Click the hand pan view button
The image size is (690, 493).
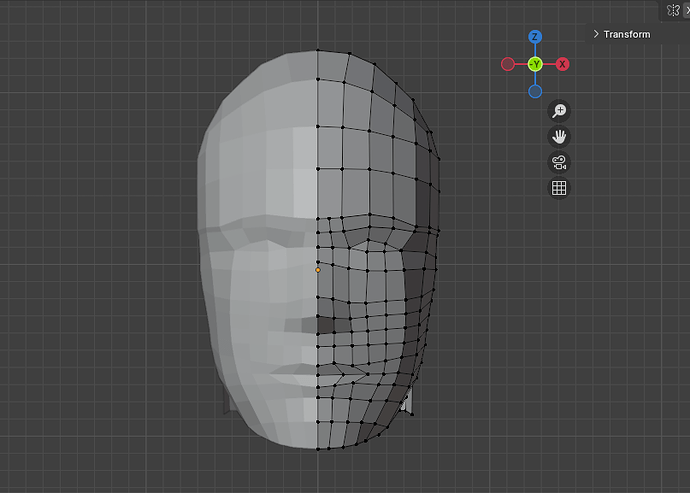[x=559, y=136]
